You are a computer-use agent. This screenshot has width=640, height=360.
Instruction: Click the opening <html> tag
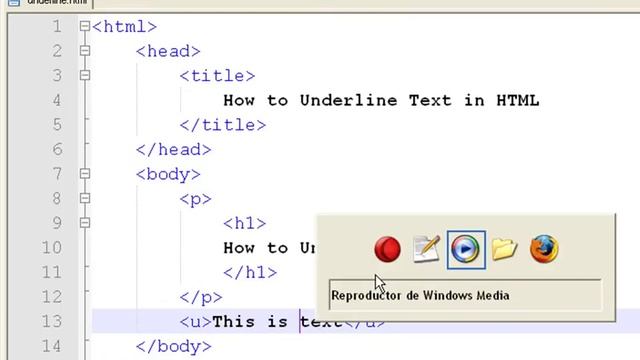pyautogui.click(x=124, y=27)
